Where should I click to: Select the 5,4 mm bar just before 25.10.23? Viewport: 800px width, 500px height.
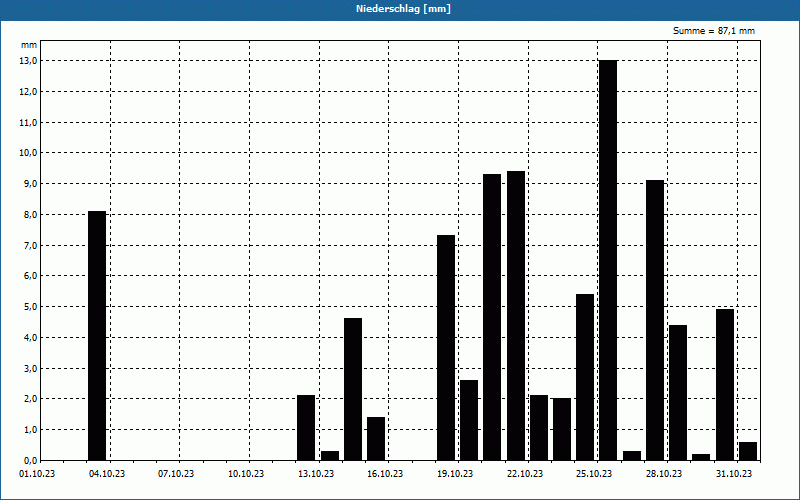tap(585, 377)
